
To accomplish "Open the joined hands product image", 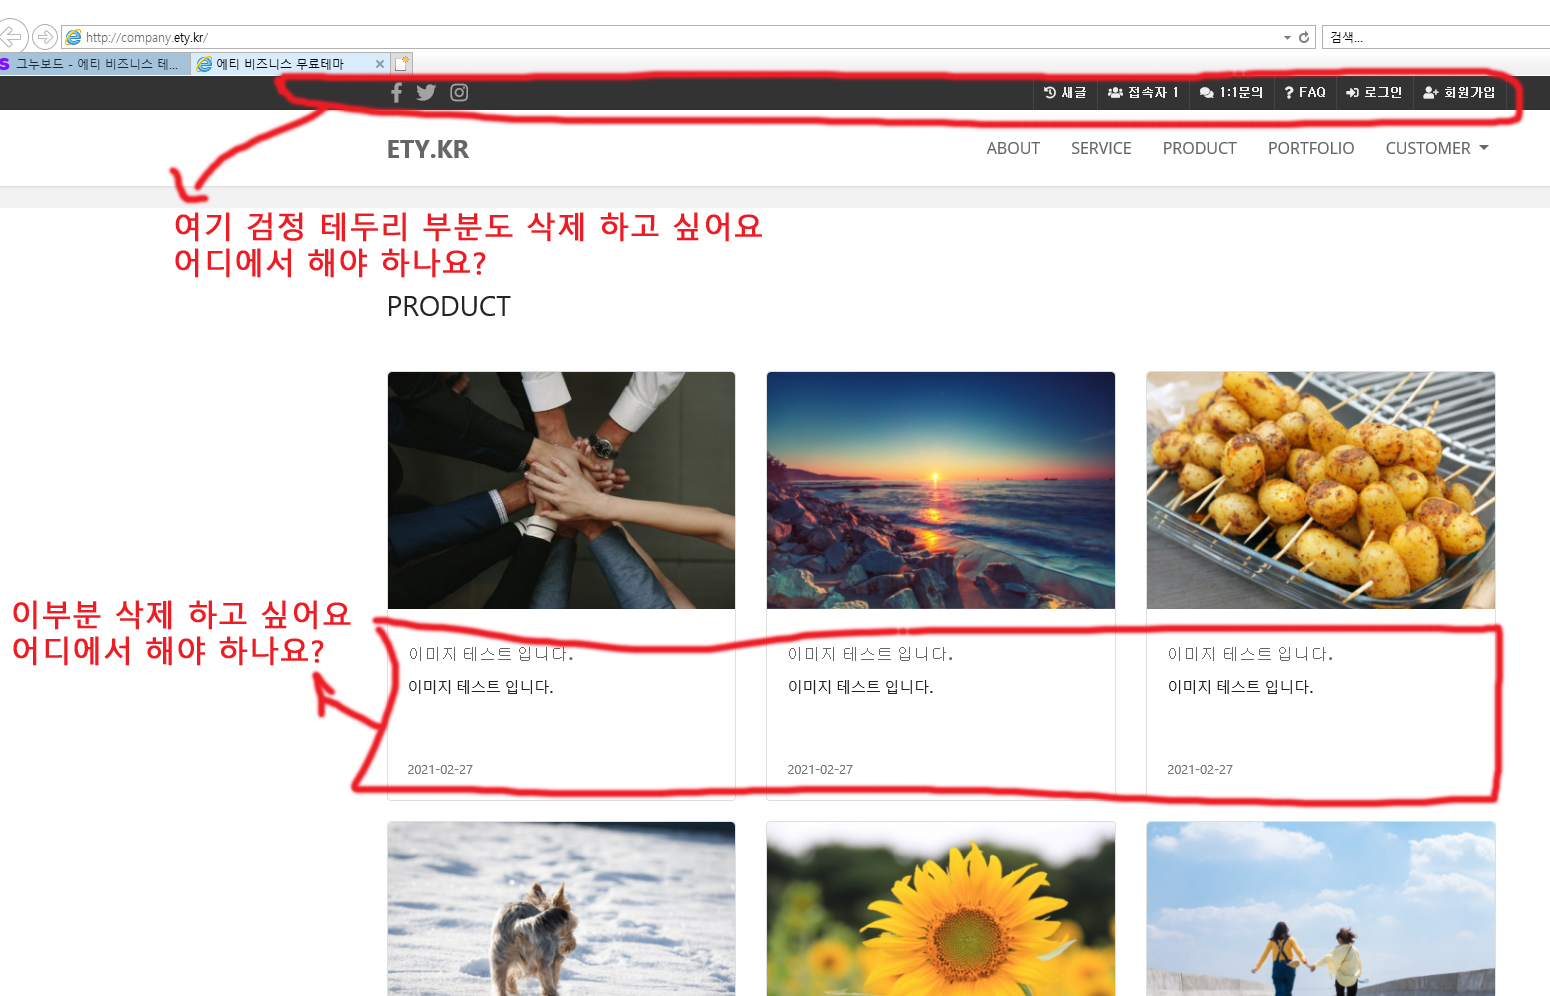I will (x=561, y=490).
